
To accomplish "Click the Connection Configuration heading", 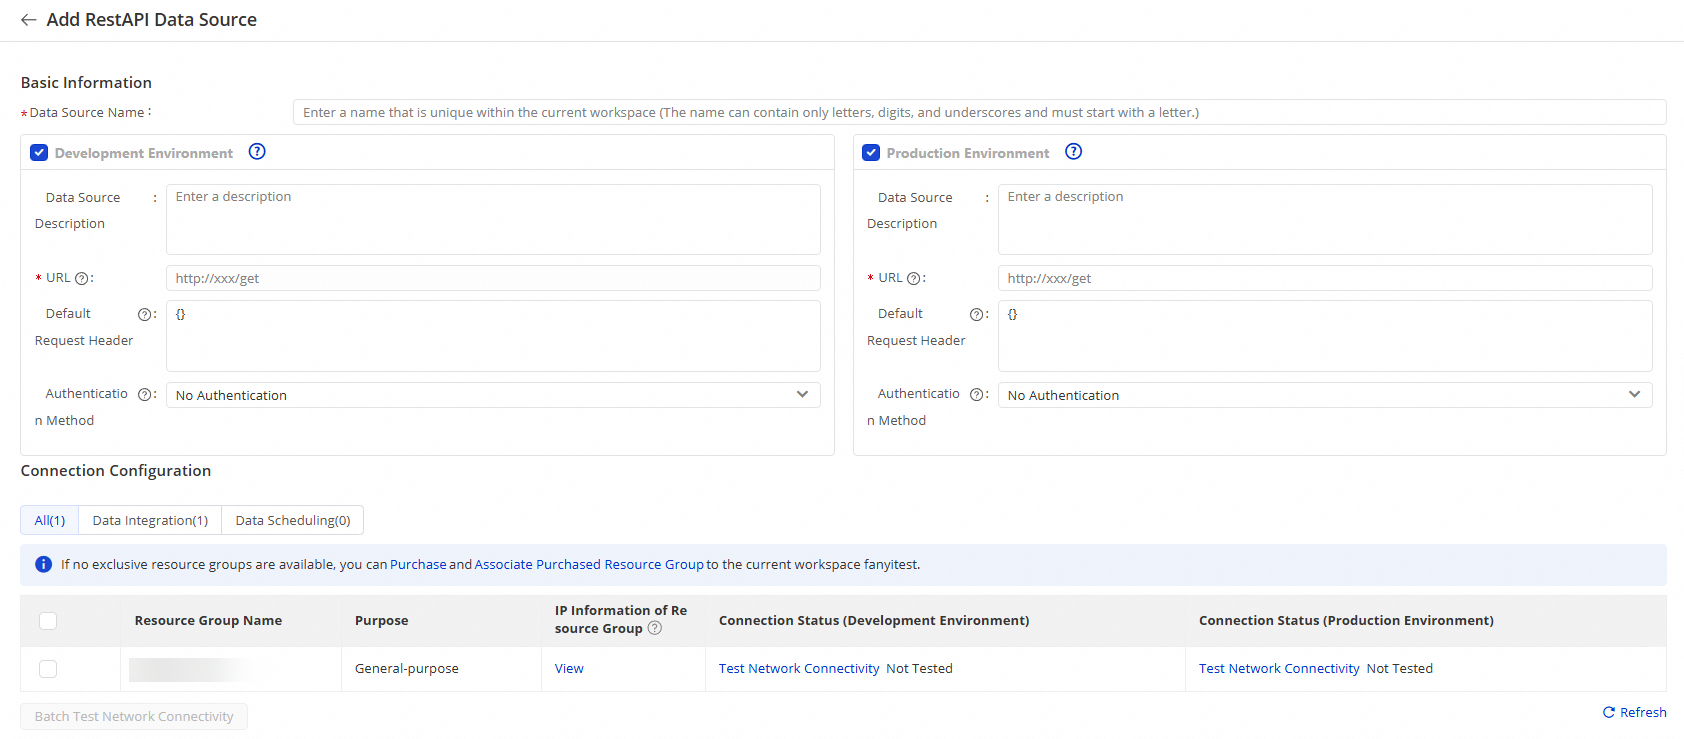I will [x=116, y=471].
